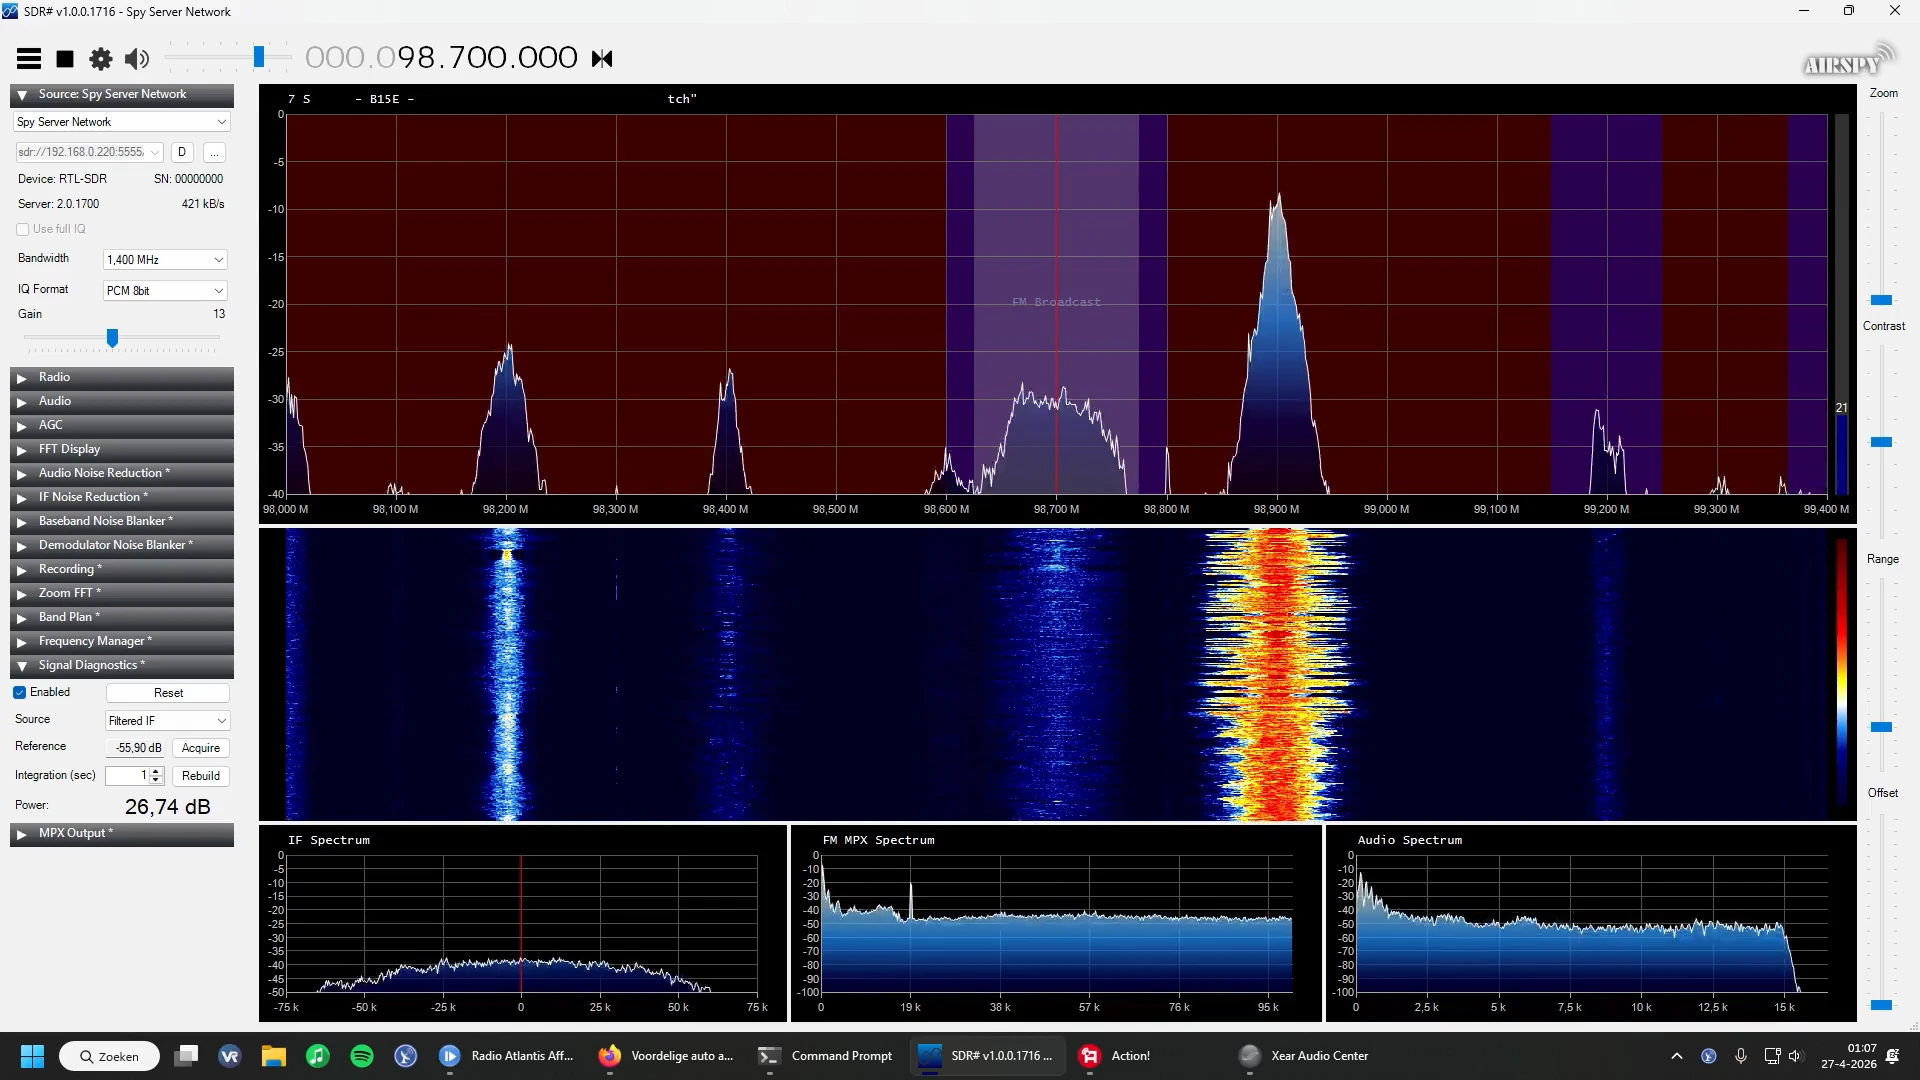This screenshot has width=1920, height=1080.
Task: Expand the AGC panel
Action: coord(122,425)
